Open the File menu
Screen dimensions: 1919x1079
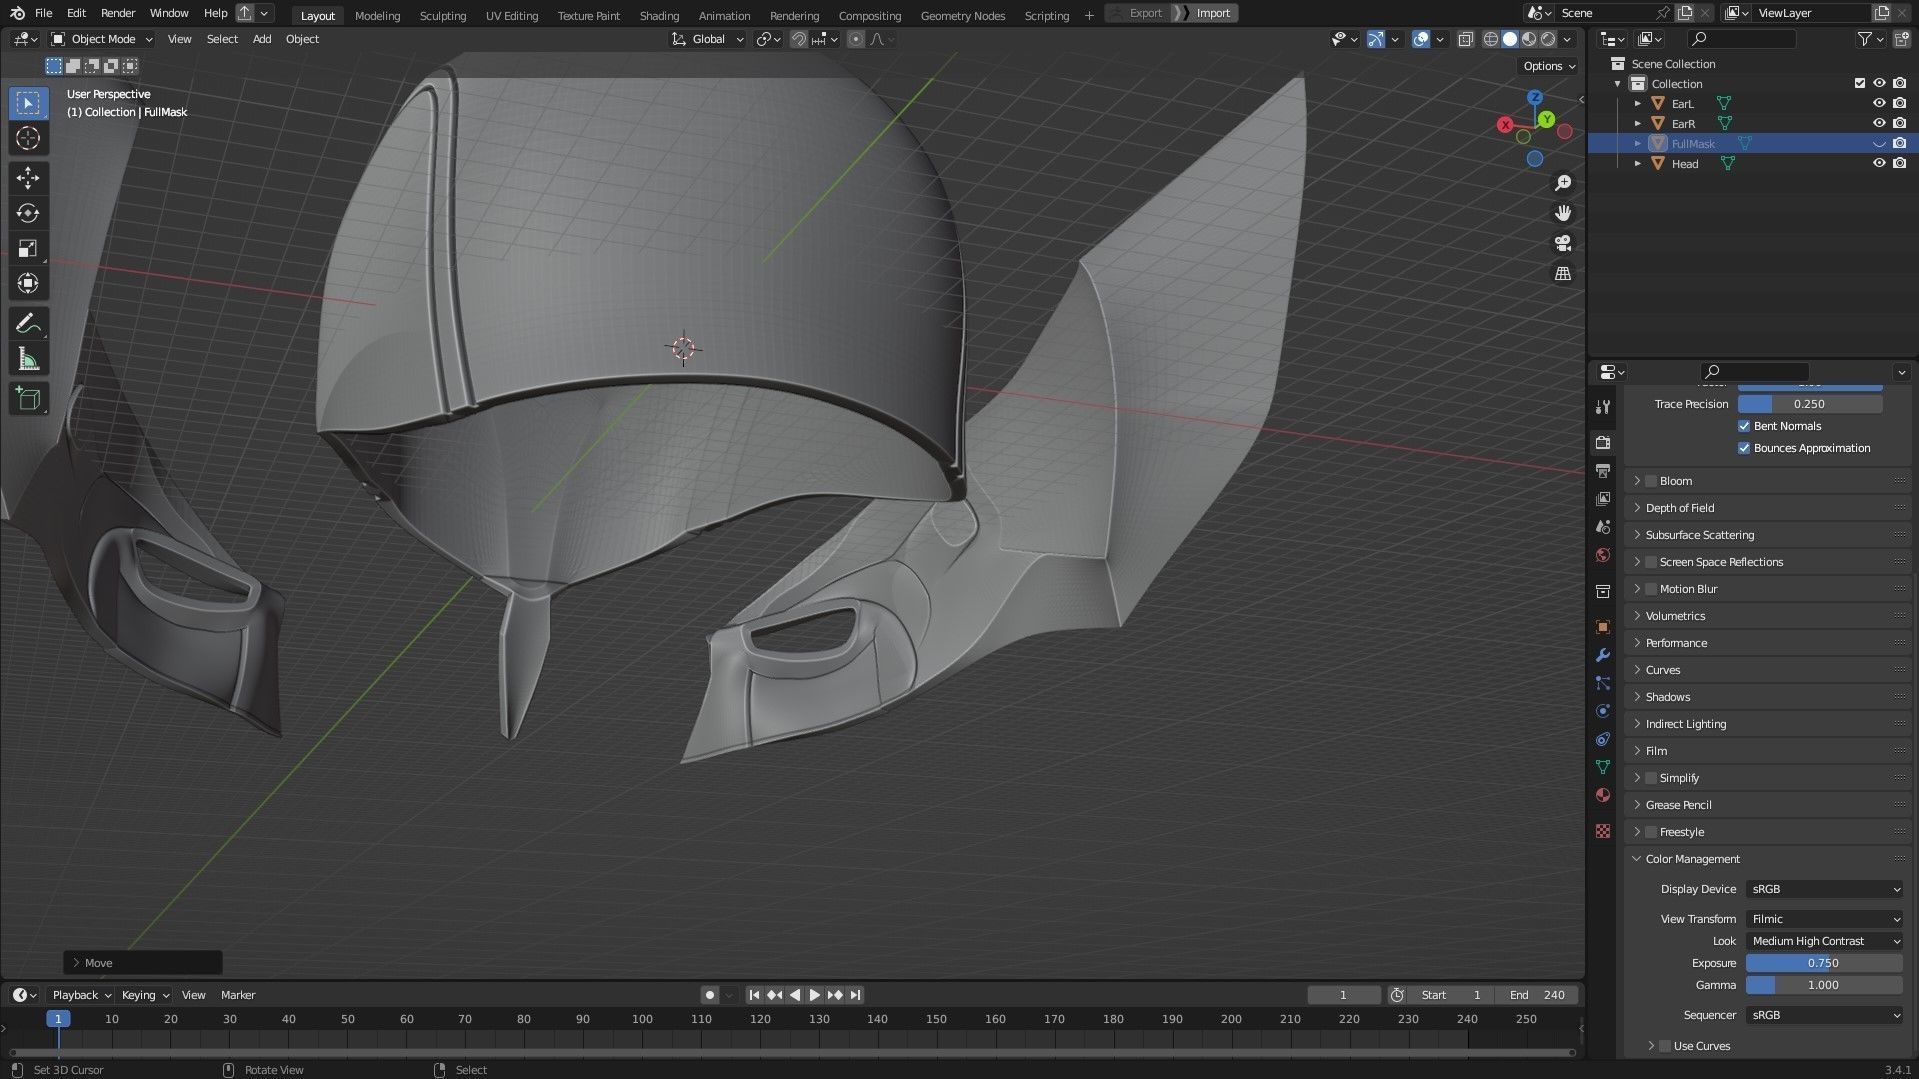pyautogui.click(x=43, y=13)
